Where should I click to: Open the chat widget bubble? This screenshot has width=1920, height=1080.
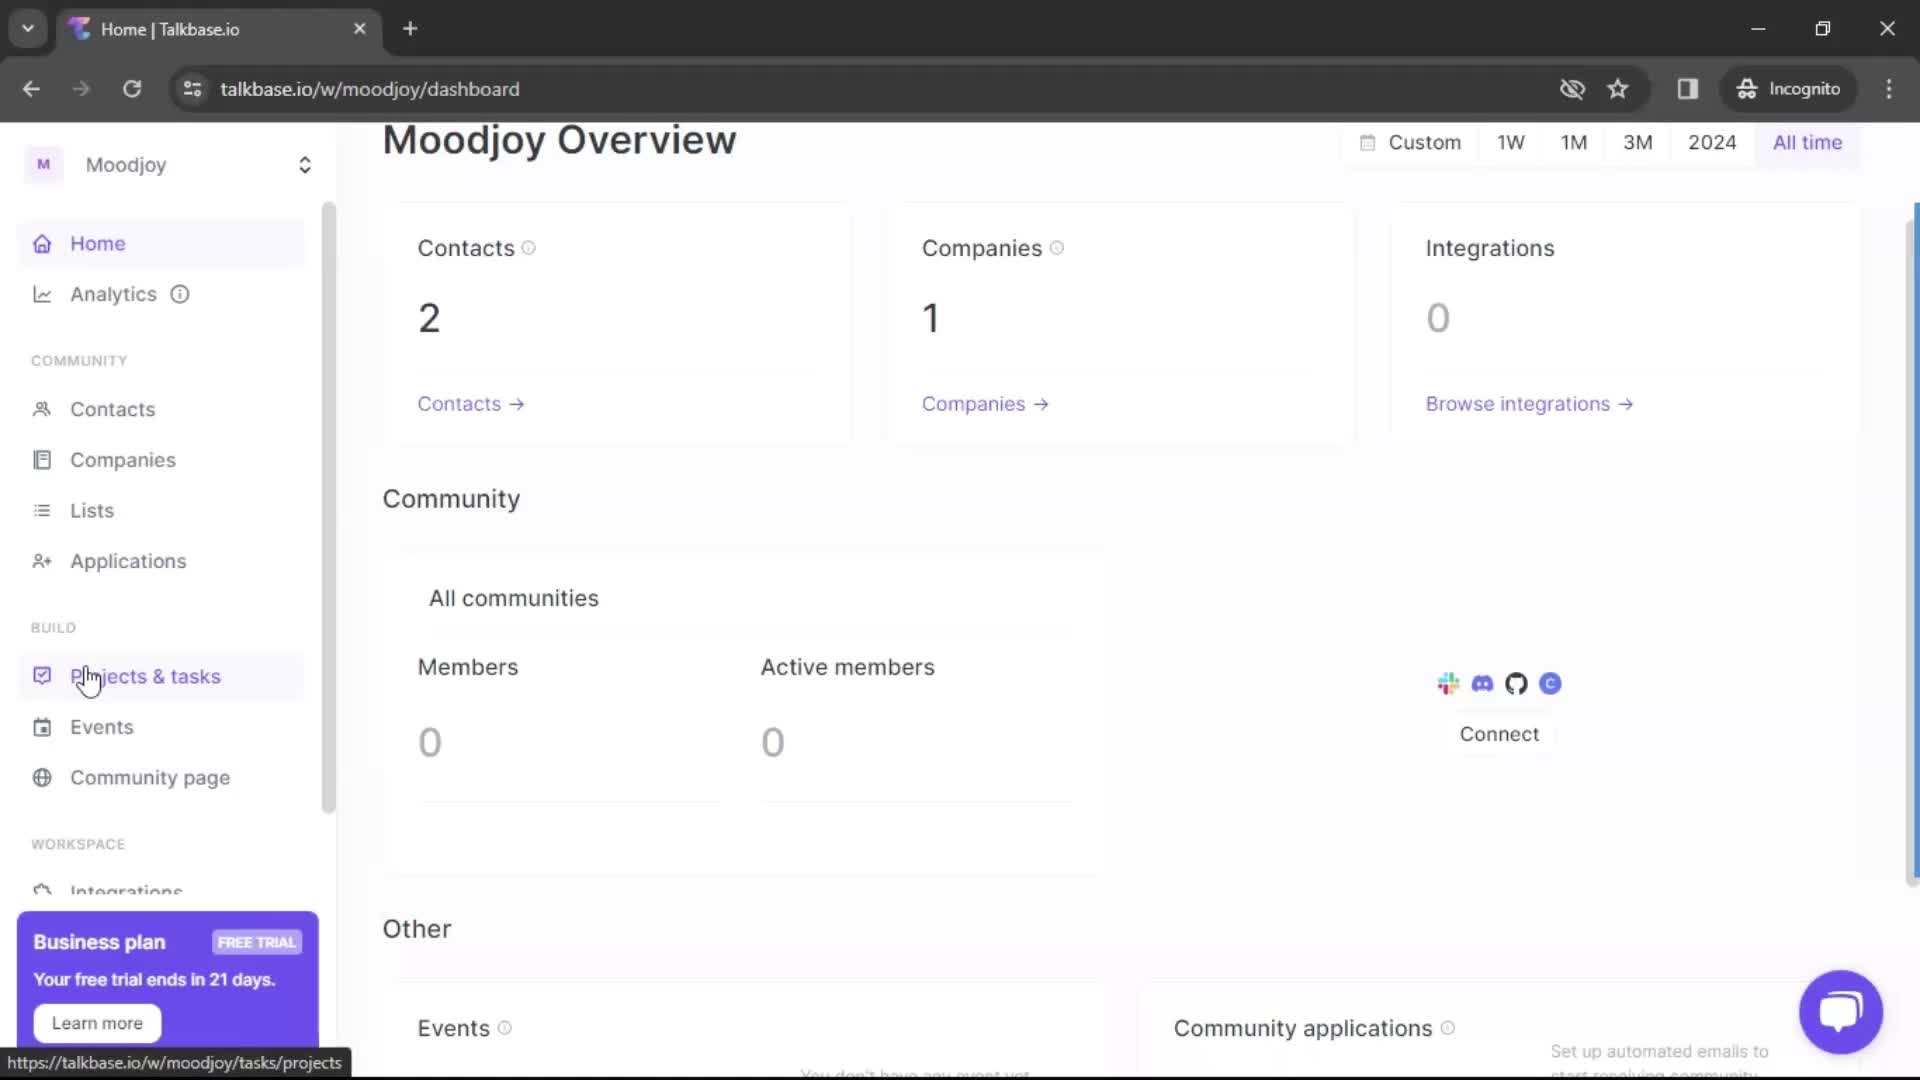click(x=1840, y=1012)
